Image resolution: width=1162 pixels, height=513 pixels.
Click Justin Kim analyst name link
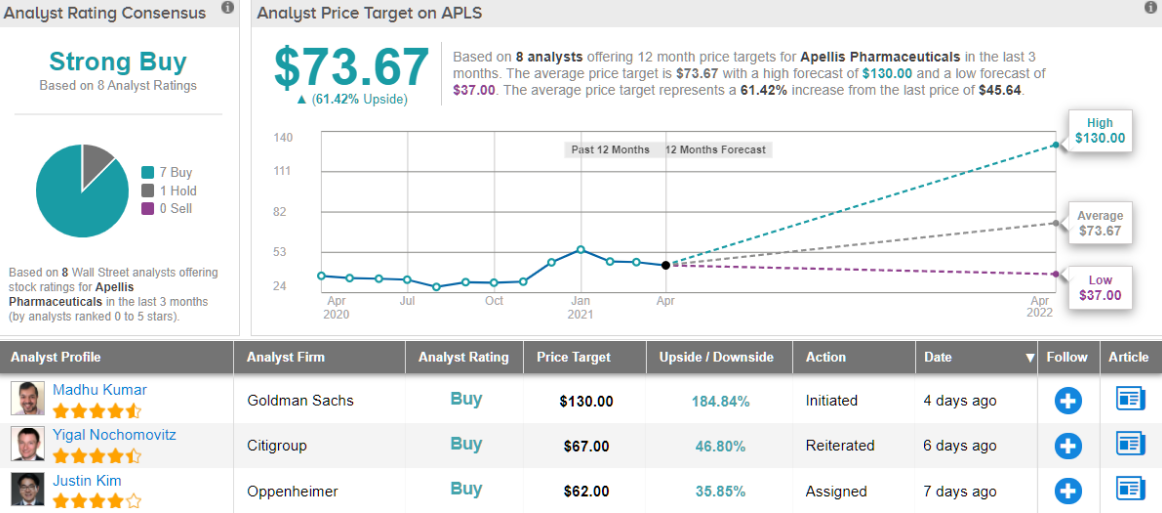(87, 480)
